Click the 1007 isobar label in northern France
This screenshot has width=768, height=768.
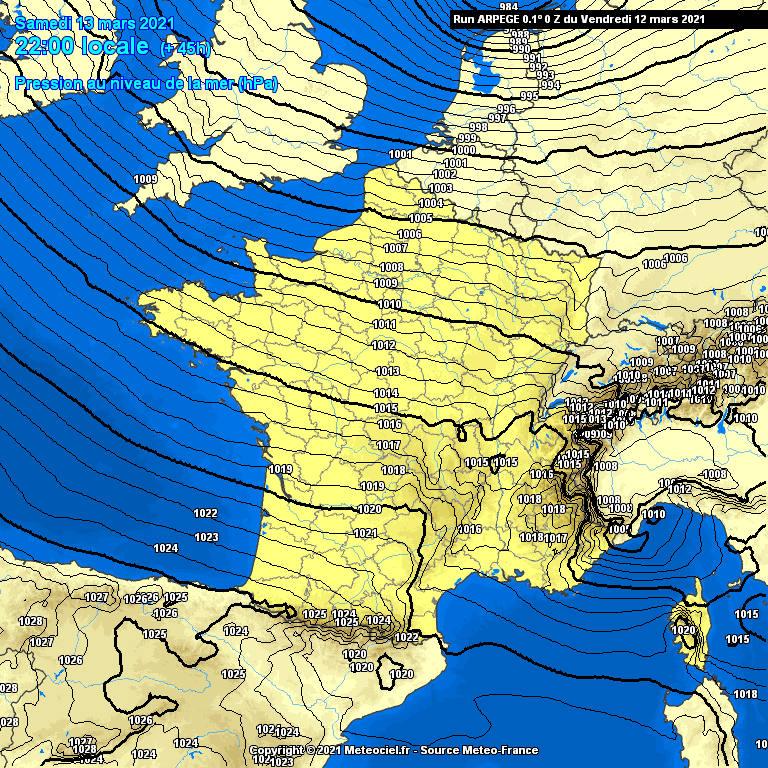coord(395,248)
